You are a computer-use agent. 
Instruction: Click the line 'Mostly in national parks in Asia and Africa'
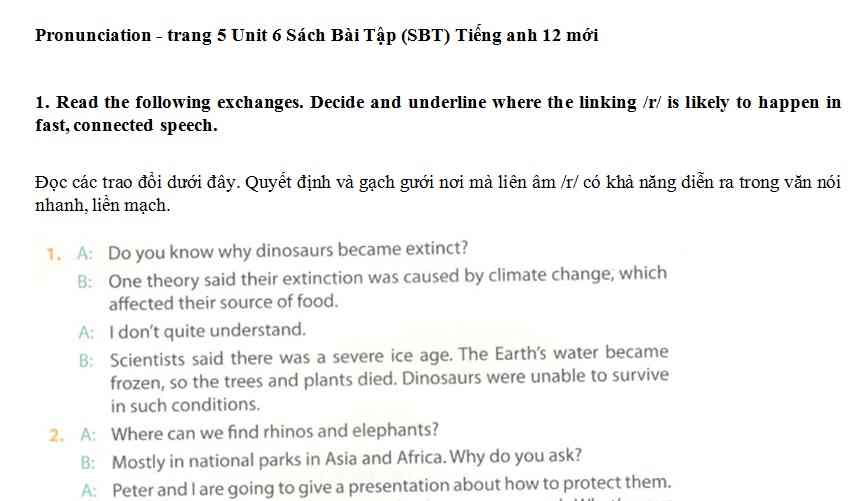tap(347, 459)
